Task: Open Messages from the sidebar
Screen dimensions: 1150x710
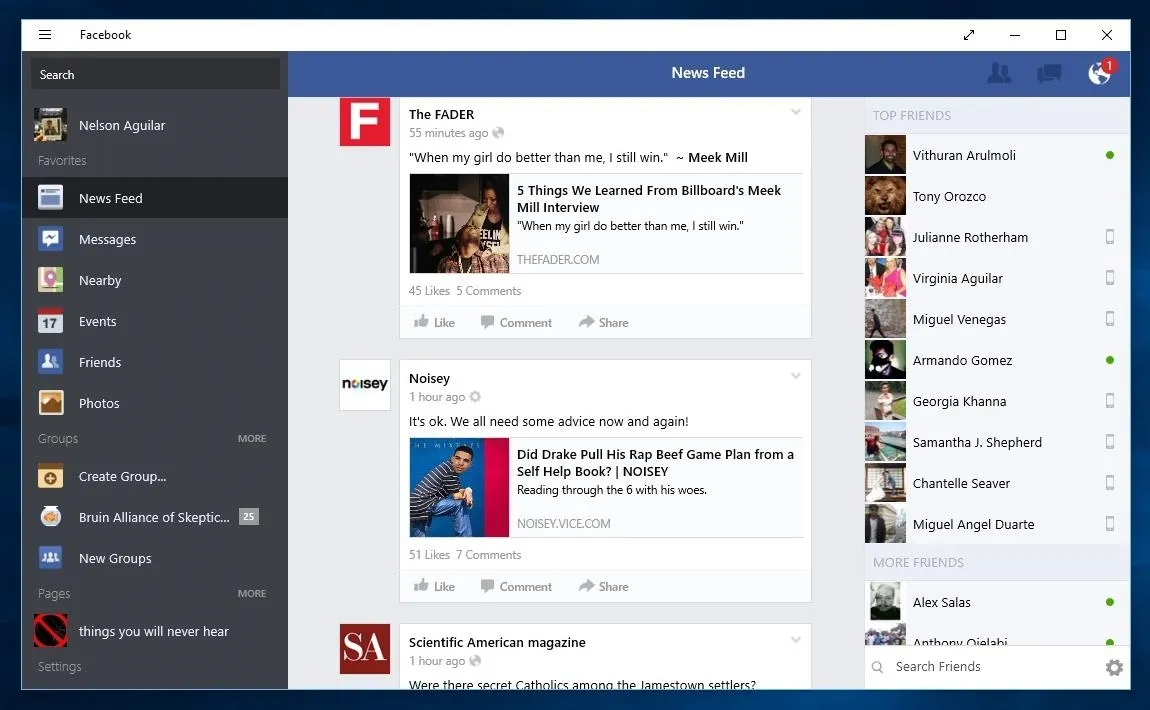Action: pyautogui.click(x=155, y=238)
